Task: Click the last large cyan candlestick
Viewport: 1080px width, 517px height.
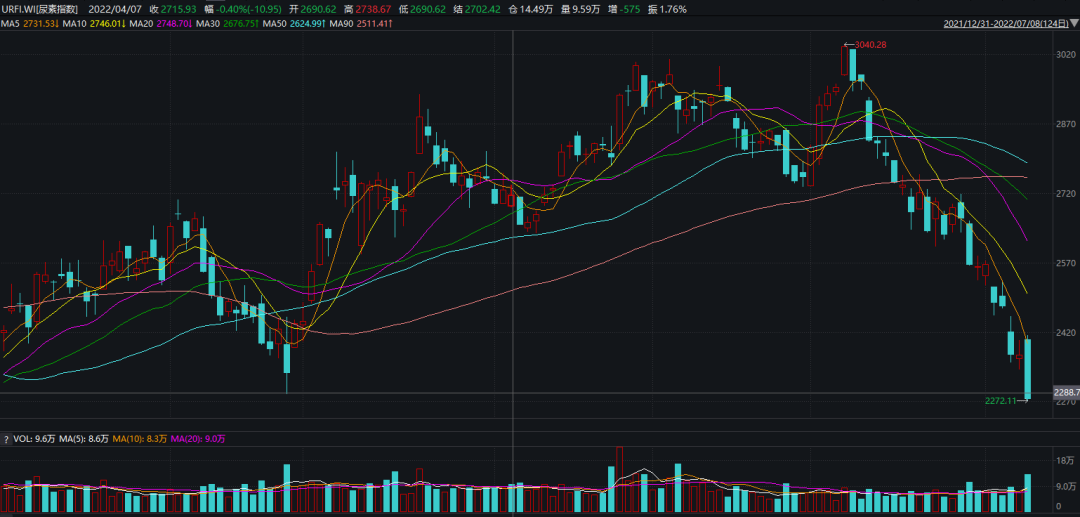Action: 1027,368
